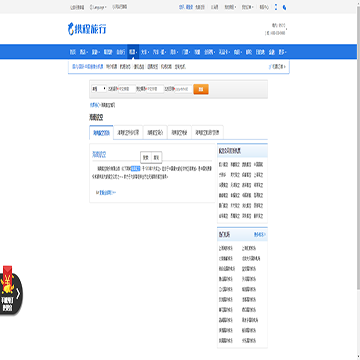
Task: Click the departure city input field
Action: 127,89
